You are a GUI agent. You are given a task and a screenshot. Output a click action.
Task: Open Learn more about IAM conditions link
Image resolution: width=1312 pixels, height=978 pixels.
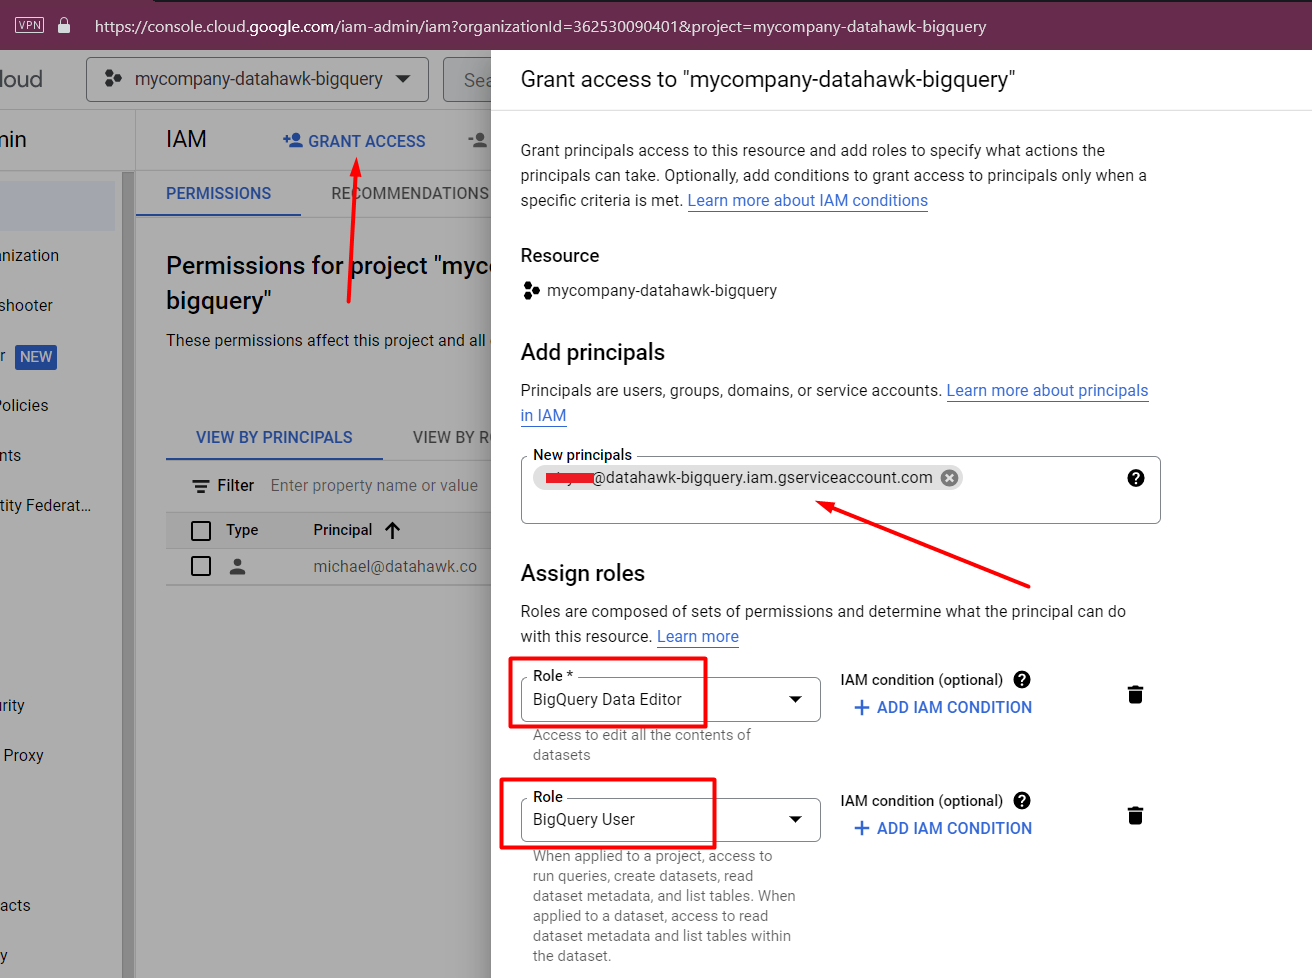click(807, 200)
